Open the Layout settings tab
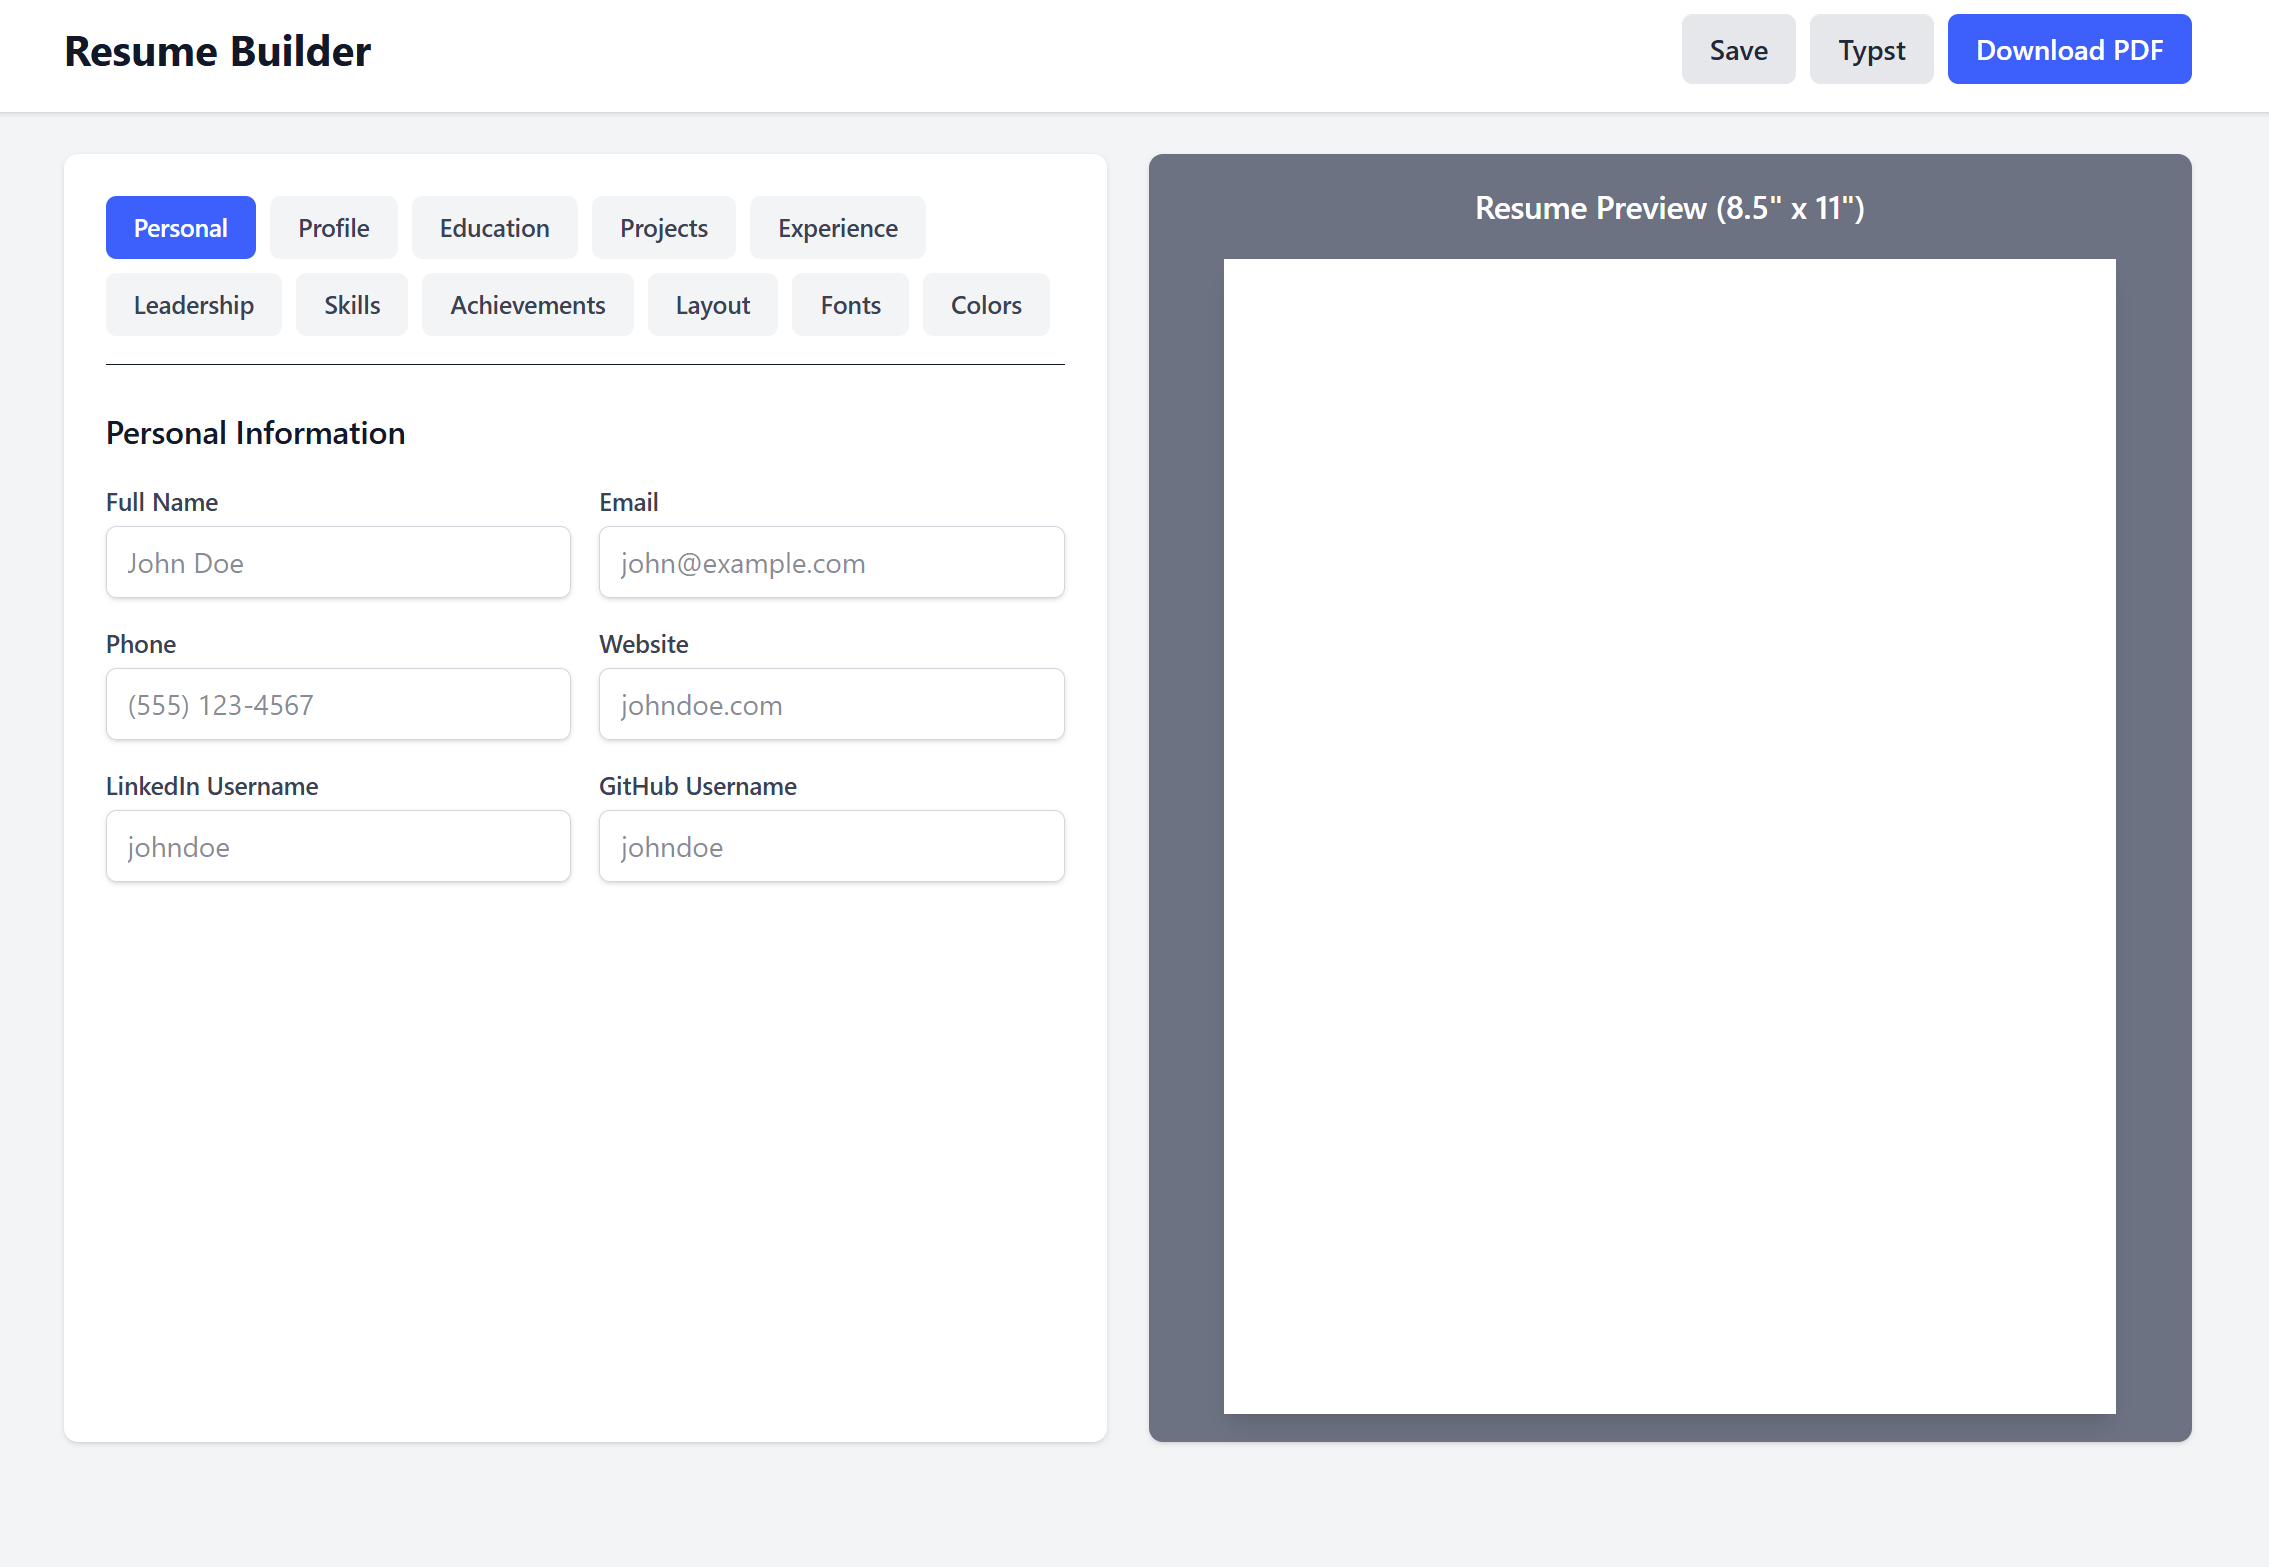Screen dimensions: 2269x1567 pos(712,305)
